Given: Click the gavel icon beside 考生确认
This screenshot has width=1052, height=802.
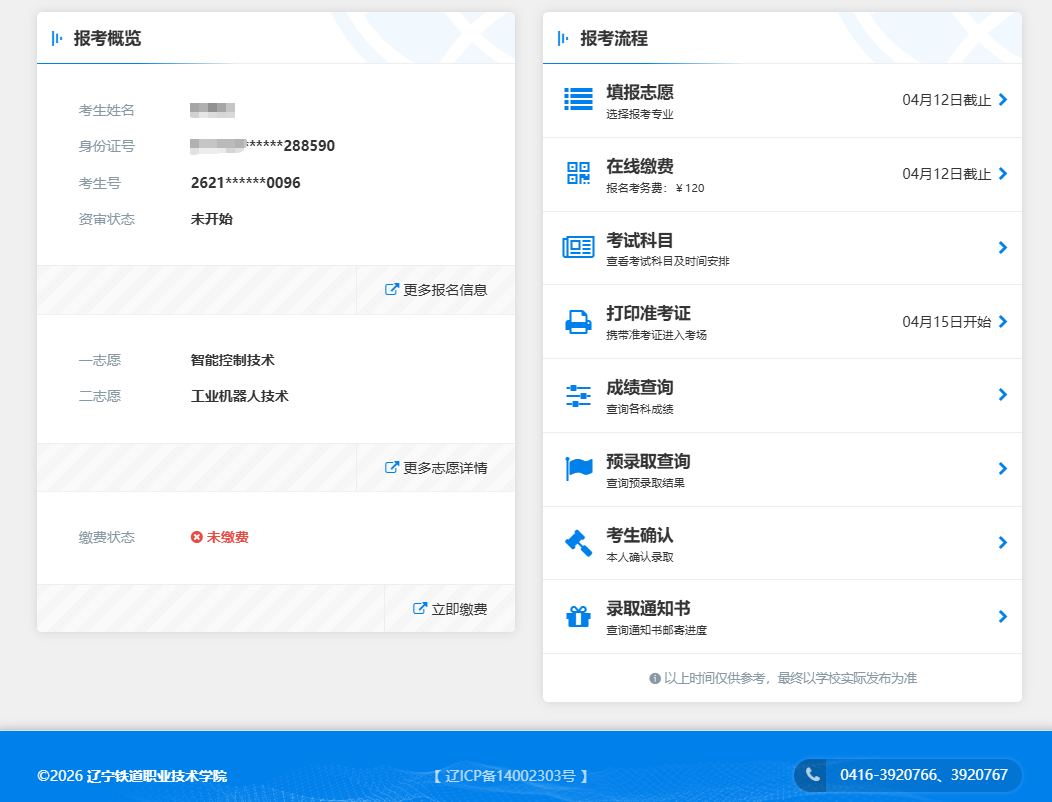Looking at the screenshot, I should [578, 542].
